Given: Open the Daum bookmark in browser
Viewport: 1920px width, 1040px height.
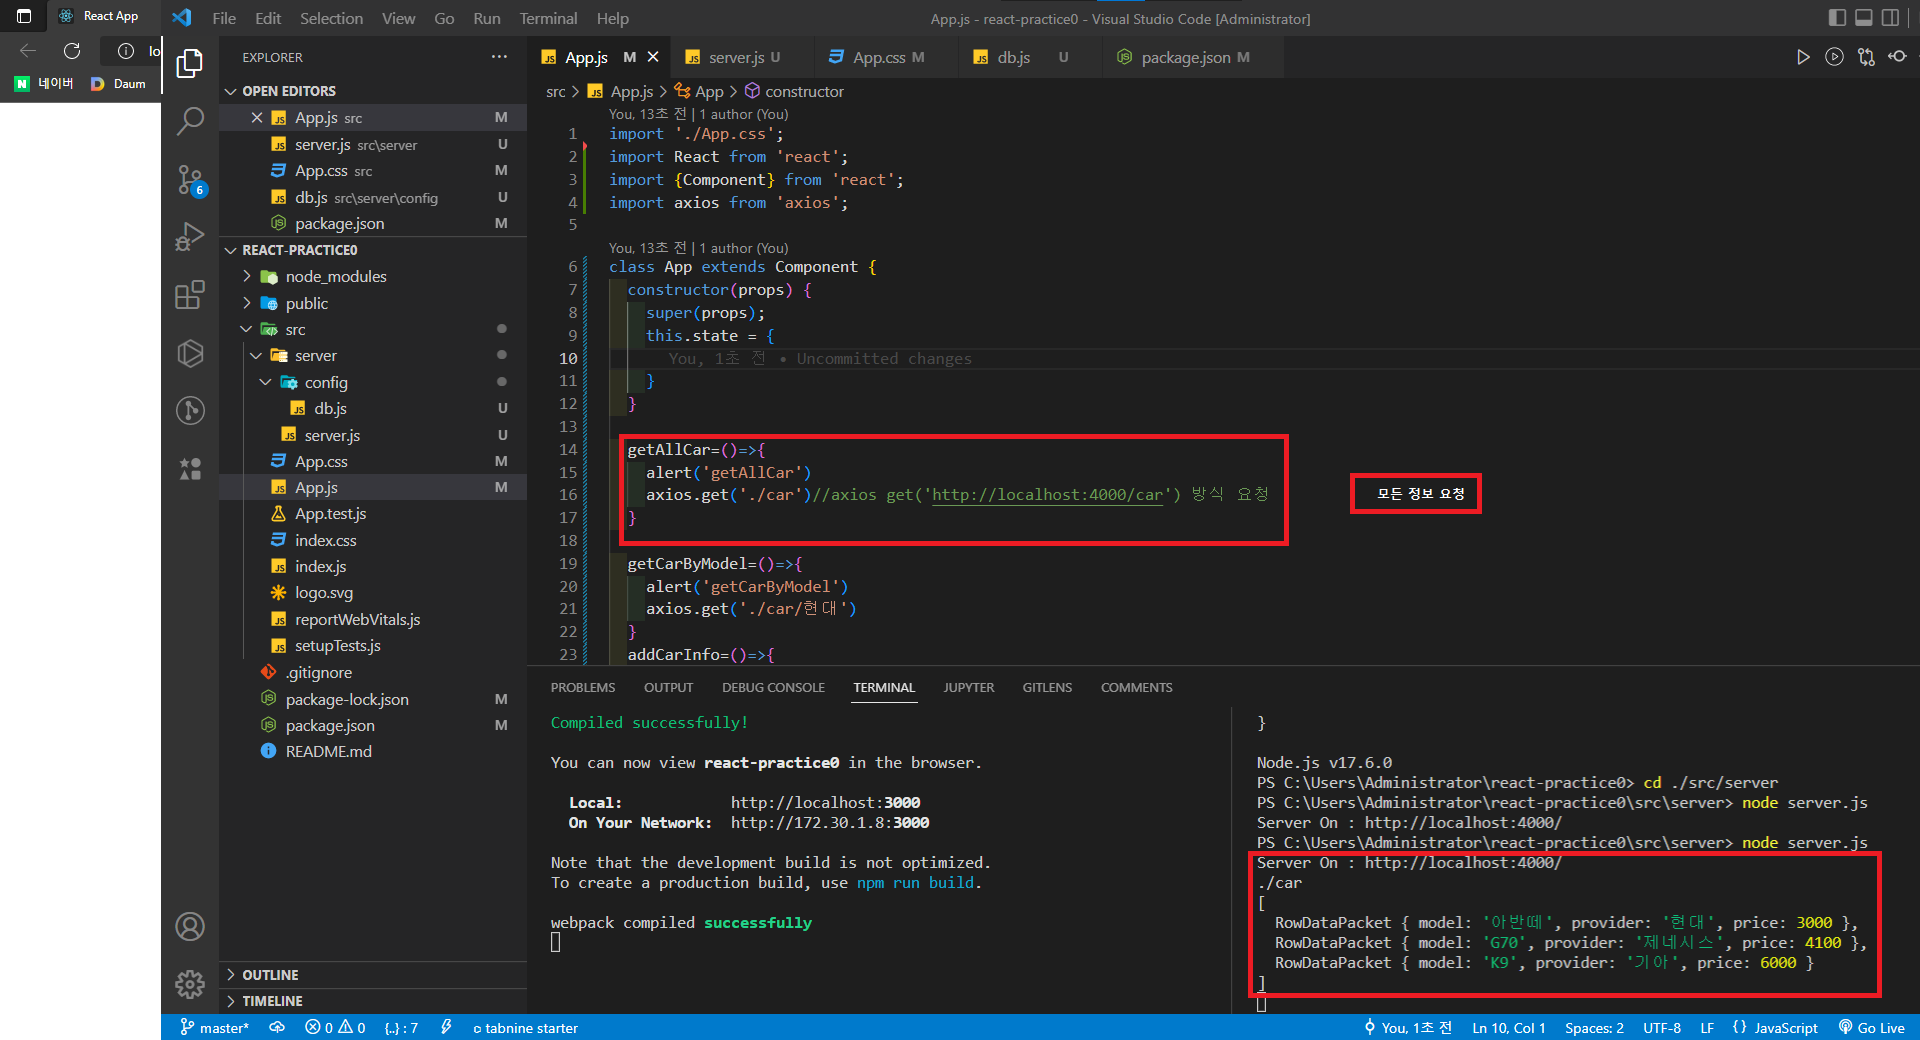Looking at the screenshot, I should point(118,84).
